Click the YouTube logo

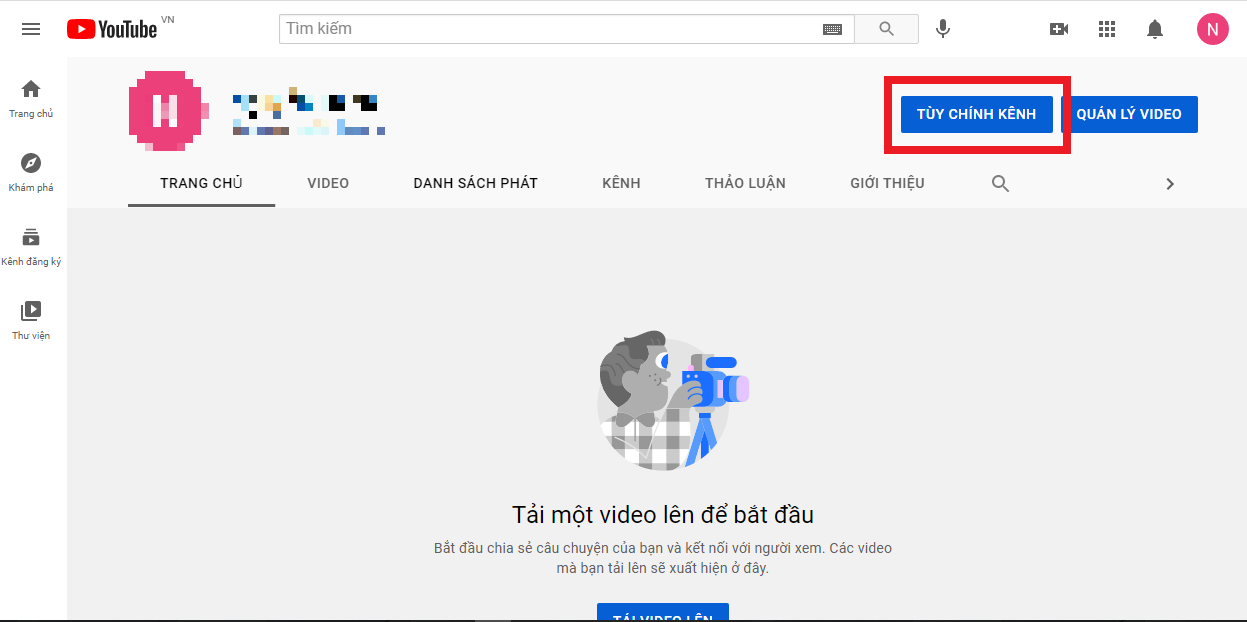tap(111, 29)
